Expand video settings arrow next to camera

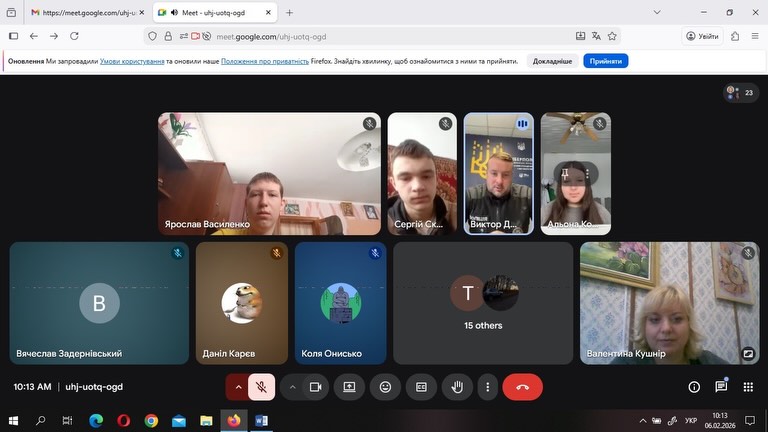[293, 387]
